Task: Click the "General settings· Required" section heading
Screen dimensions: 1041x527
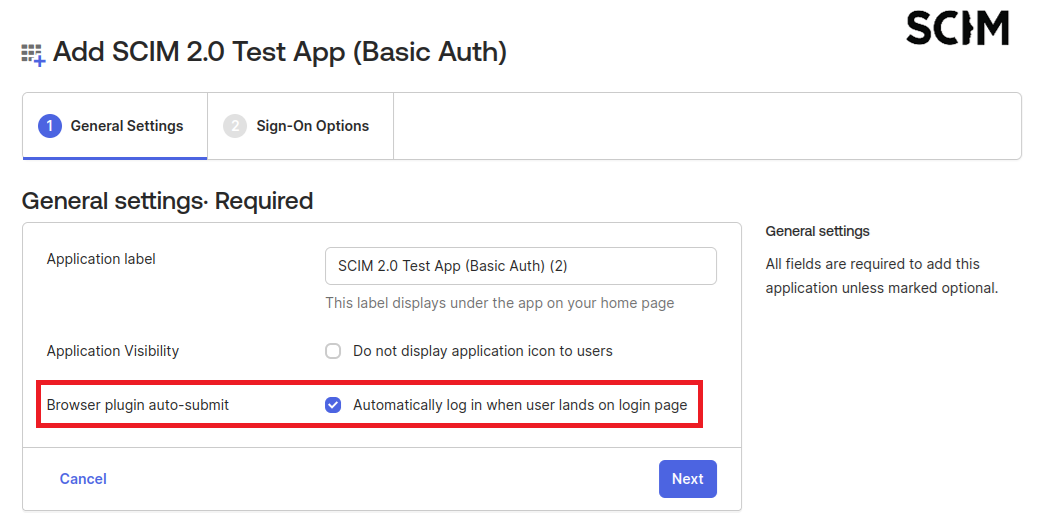Action: 167,201
